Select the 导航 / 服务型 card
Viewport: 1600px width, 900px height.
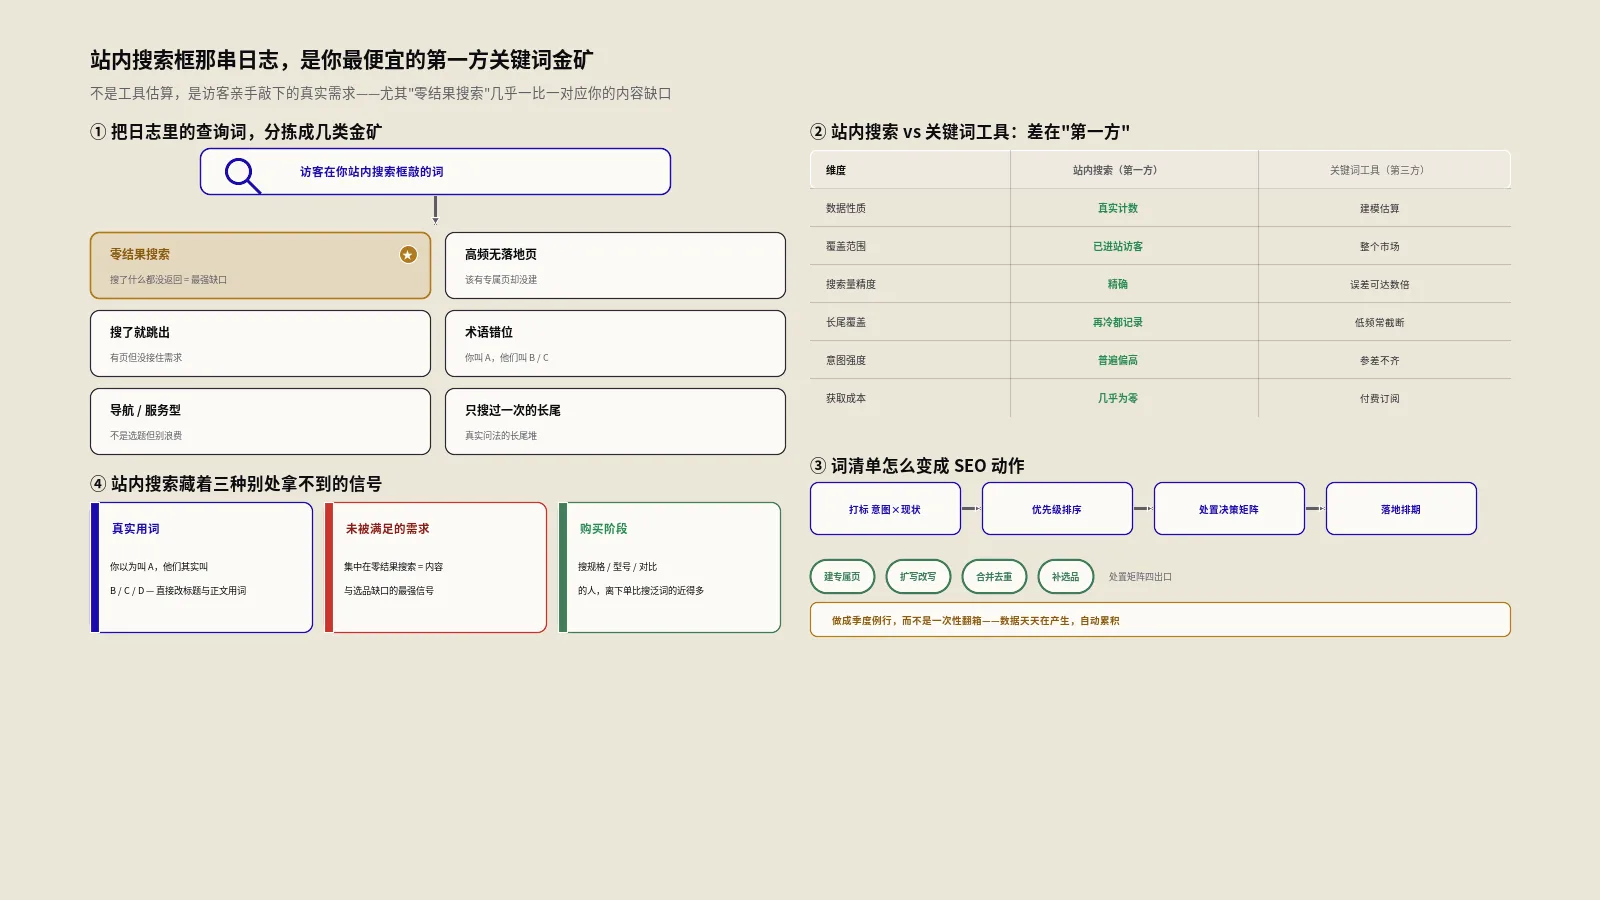[x=260, y=421]
